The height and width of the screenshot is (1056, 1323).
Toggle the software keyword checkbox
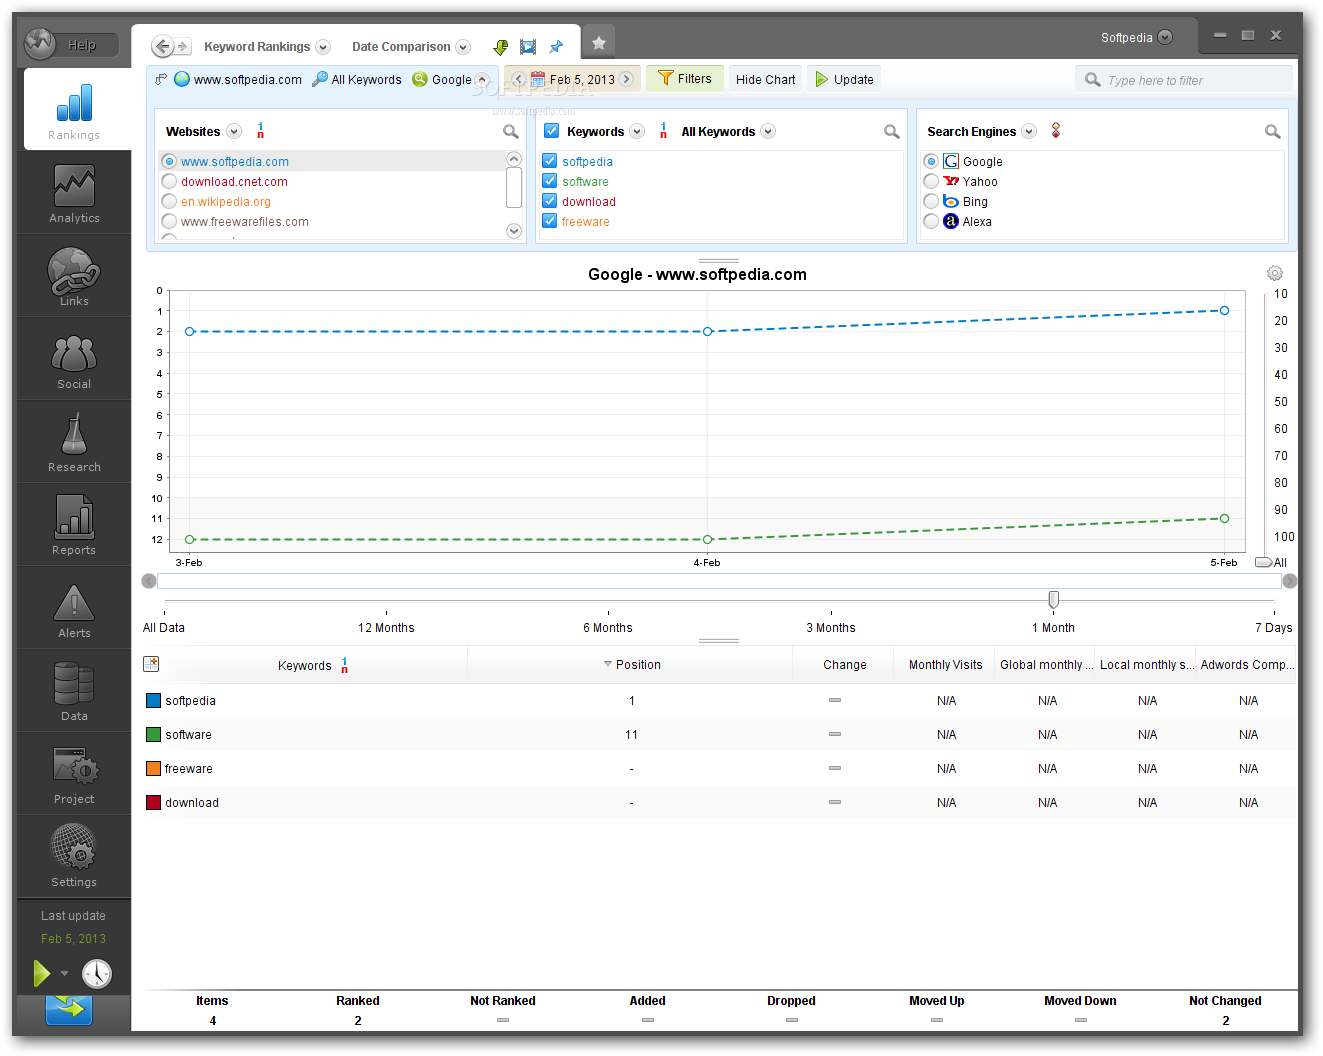[x=549, y=180]
